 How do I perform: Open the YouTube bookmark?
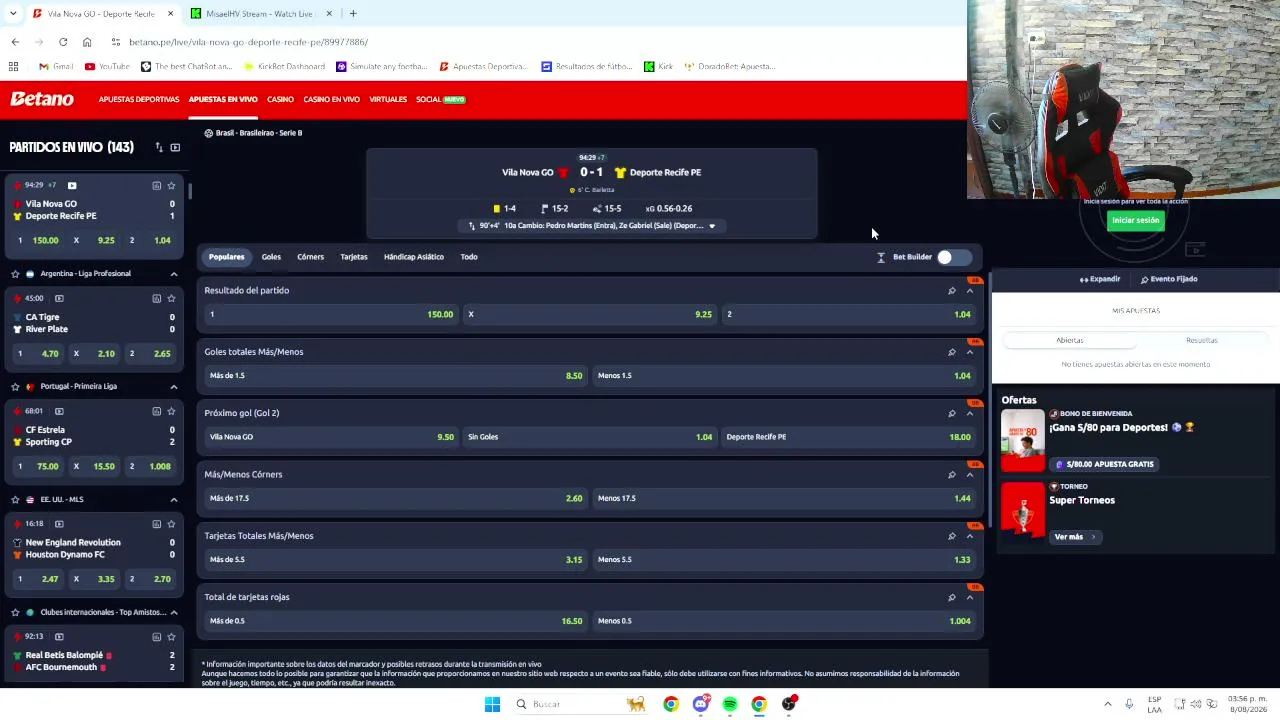pyautogui.click(x=107, y=67)
